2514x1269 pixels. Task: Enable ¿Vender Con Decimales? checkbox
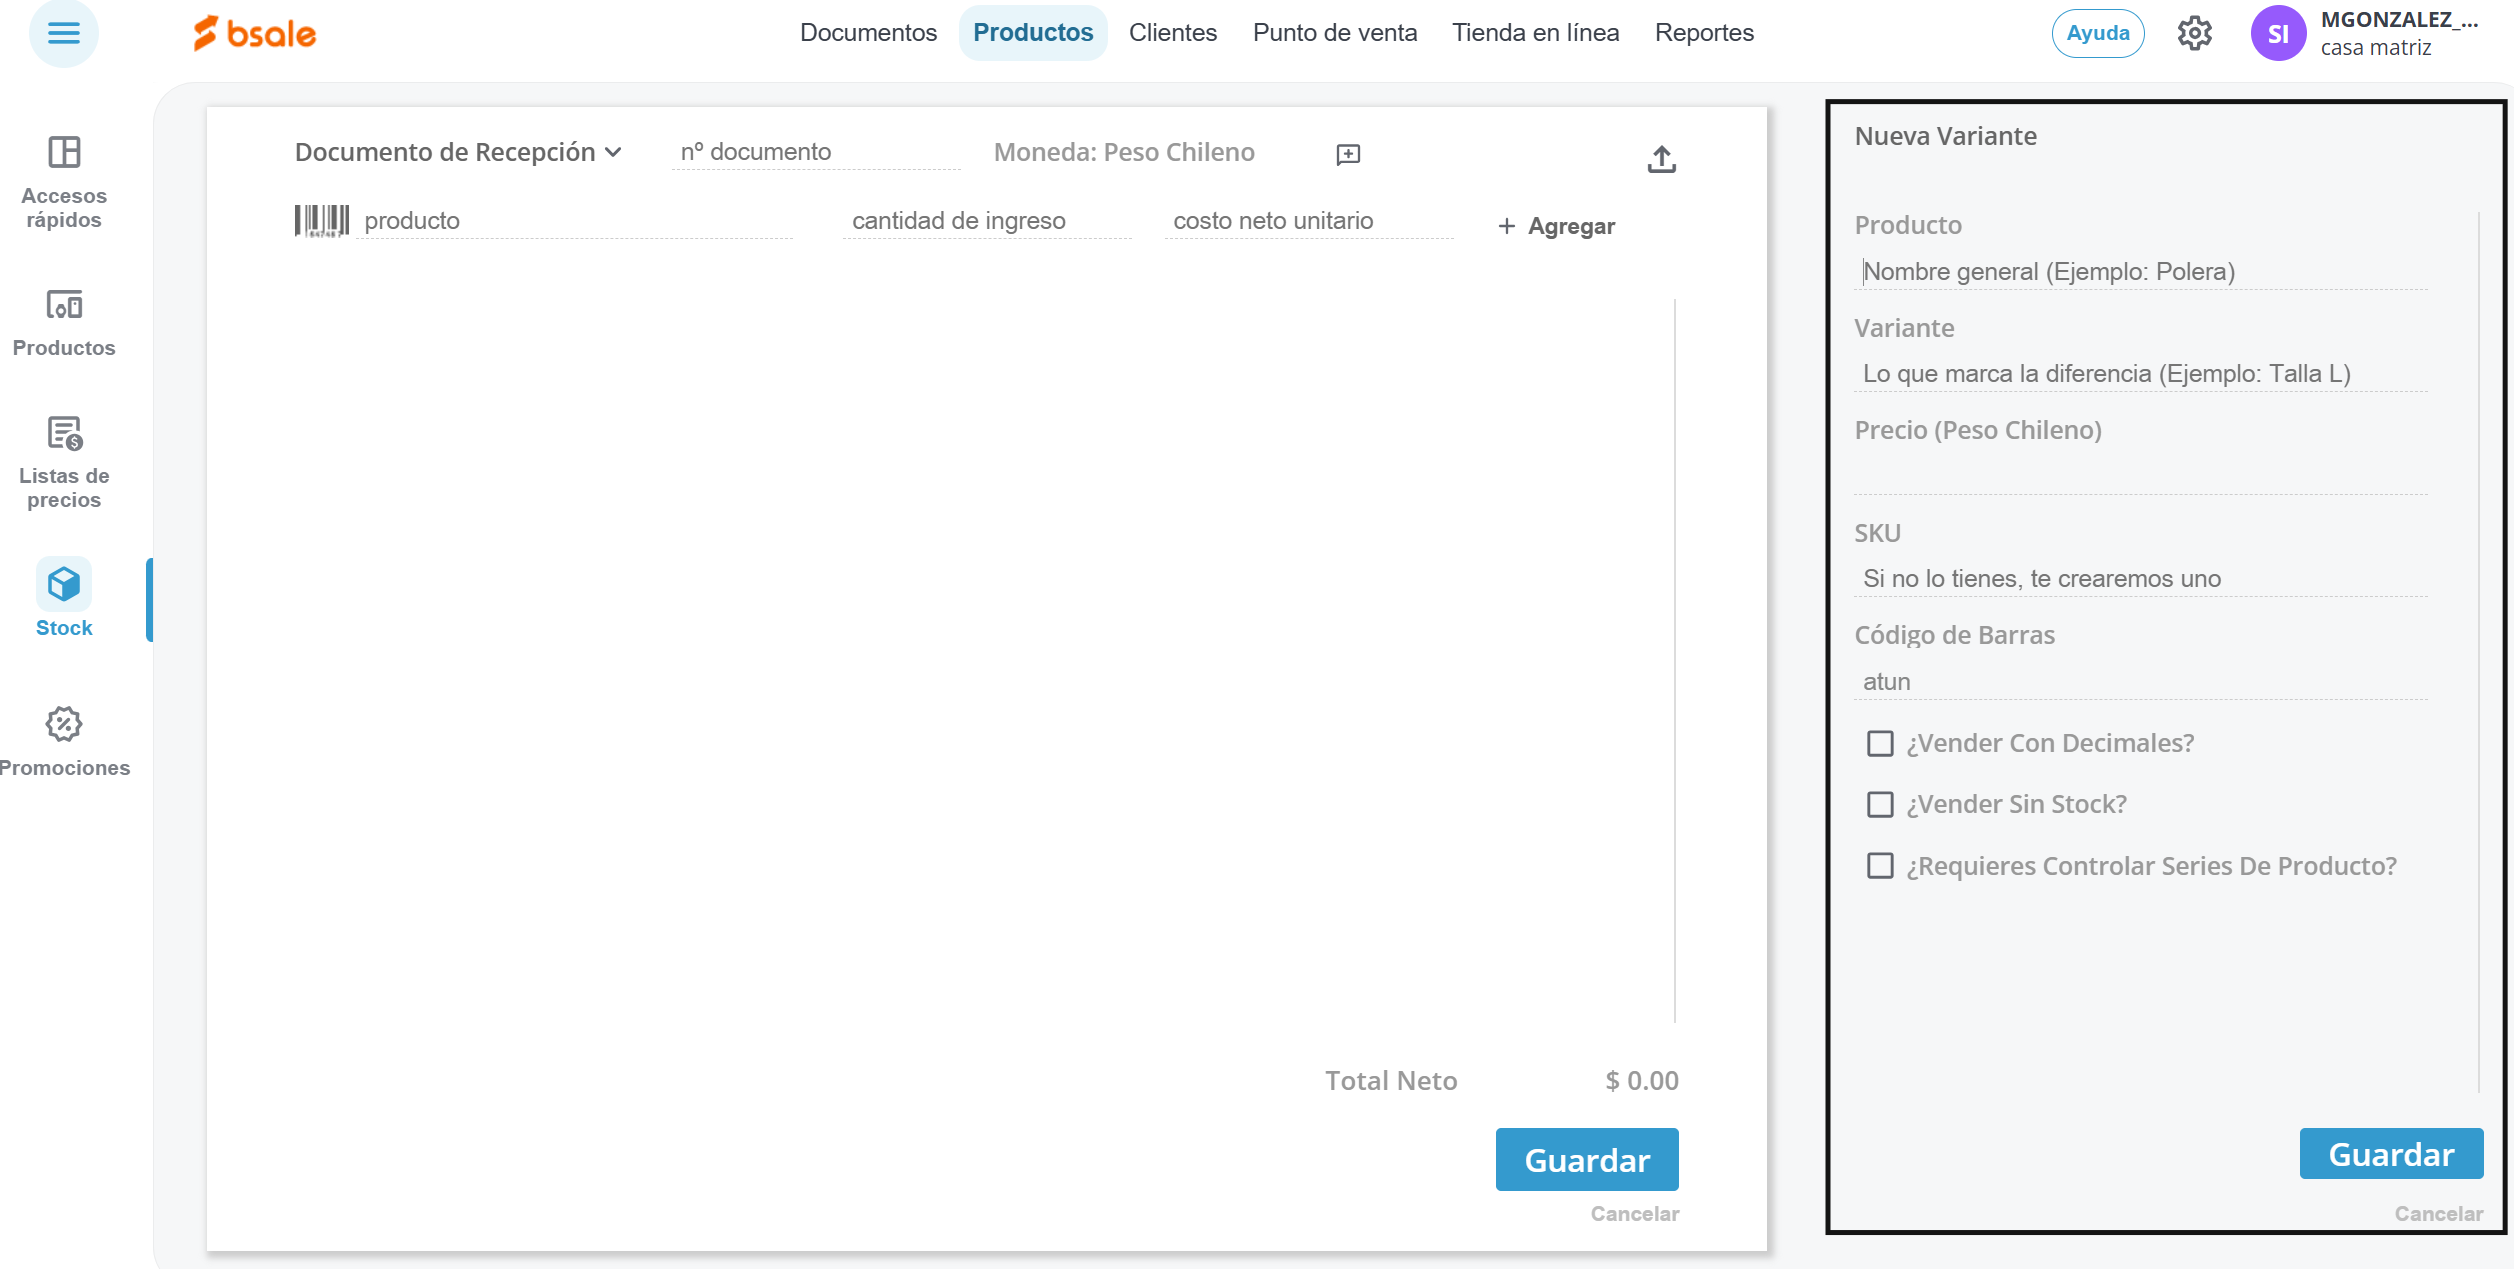(1880, 743)
